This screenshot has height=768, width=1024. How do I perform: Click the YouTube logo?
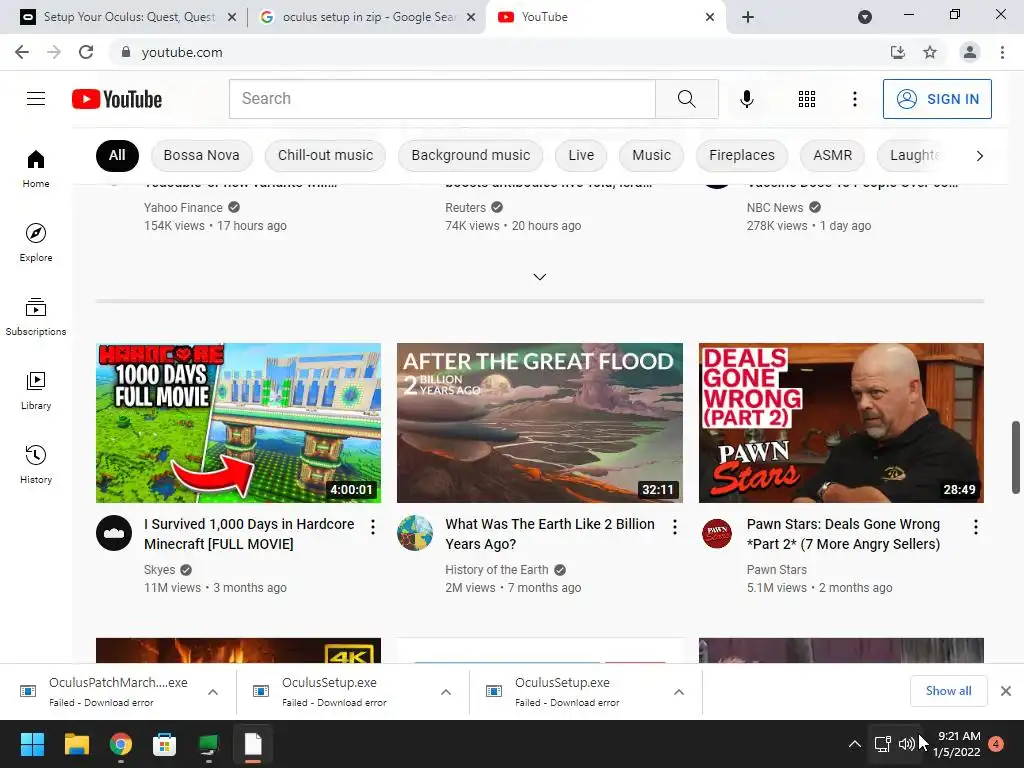click(x=117, y=99)
